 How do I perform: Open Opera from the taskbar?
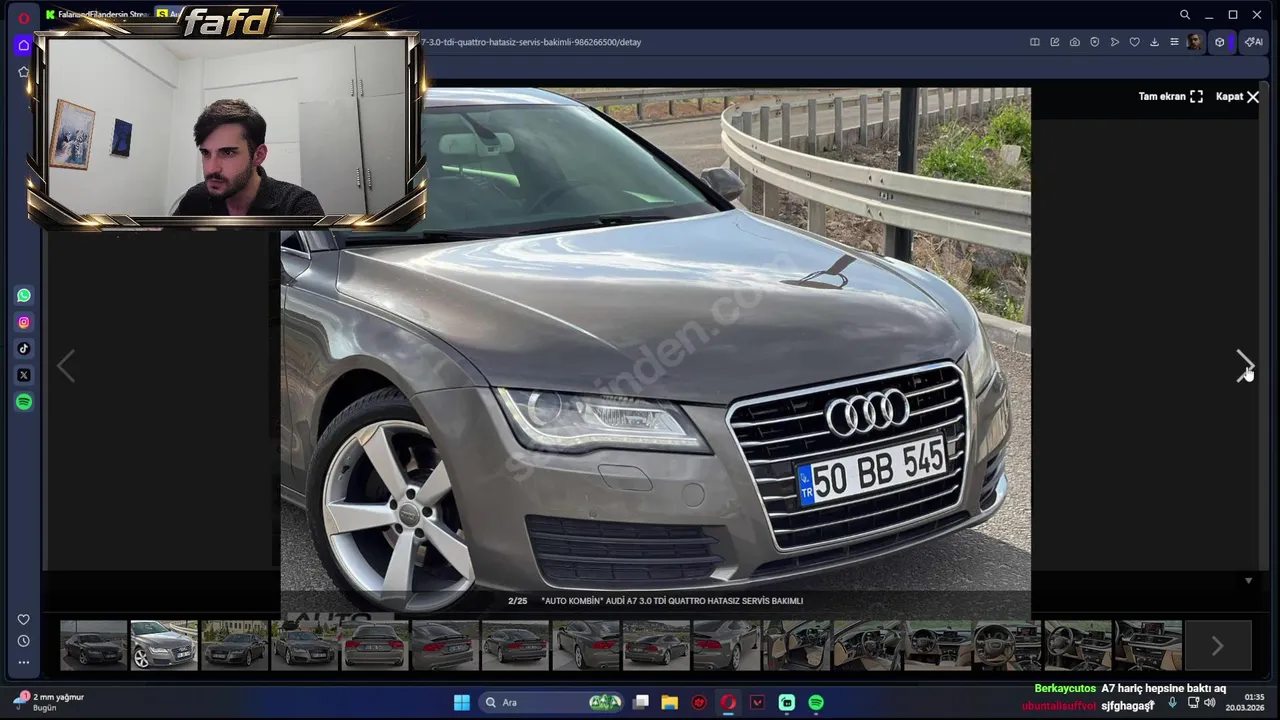click(728, 702)
